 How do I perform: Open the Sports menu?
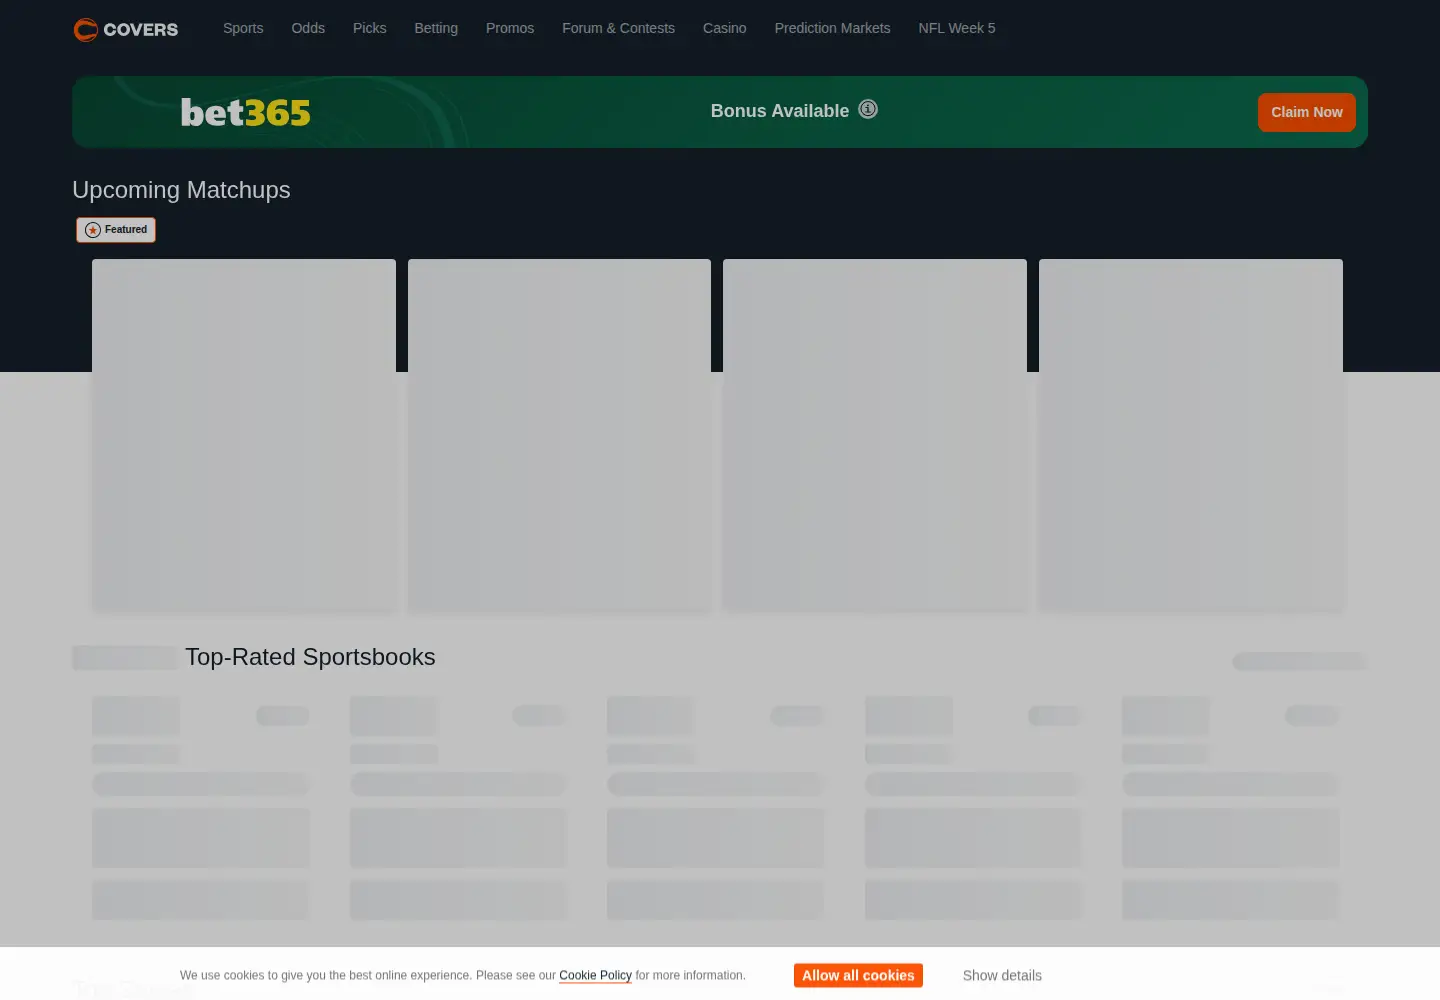click(x=243, y=28)
